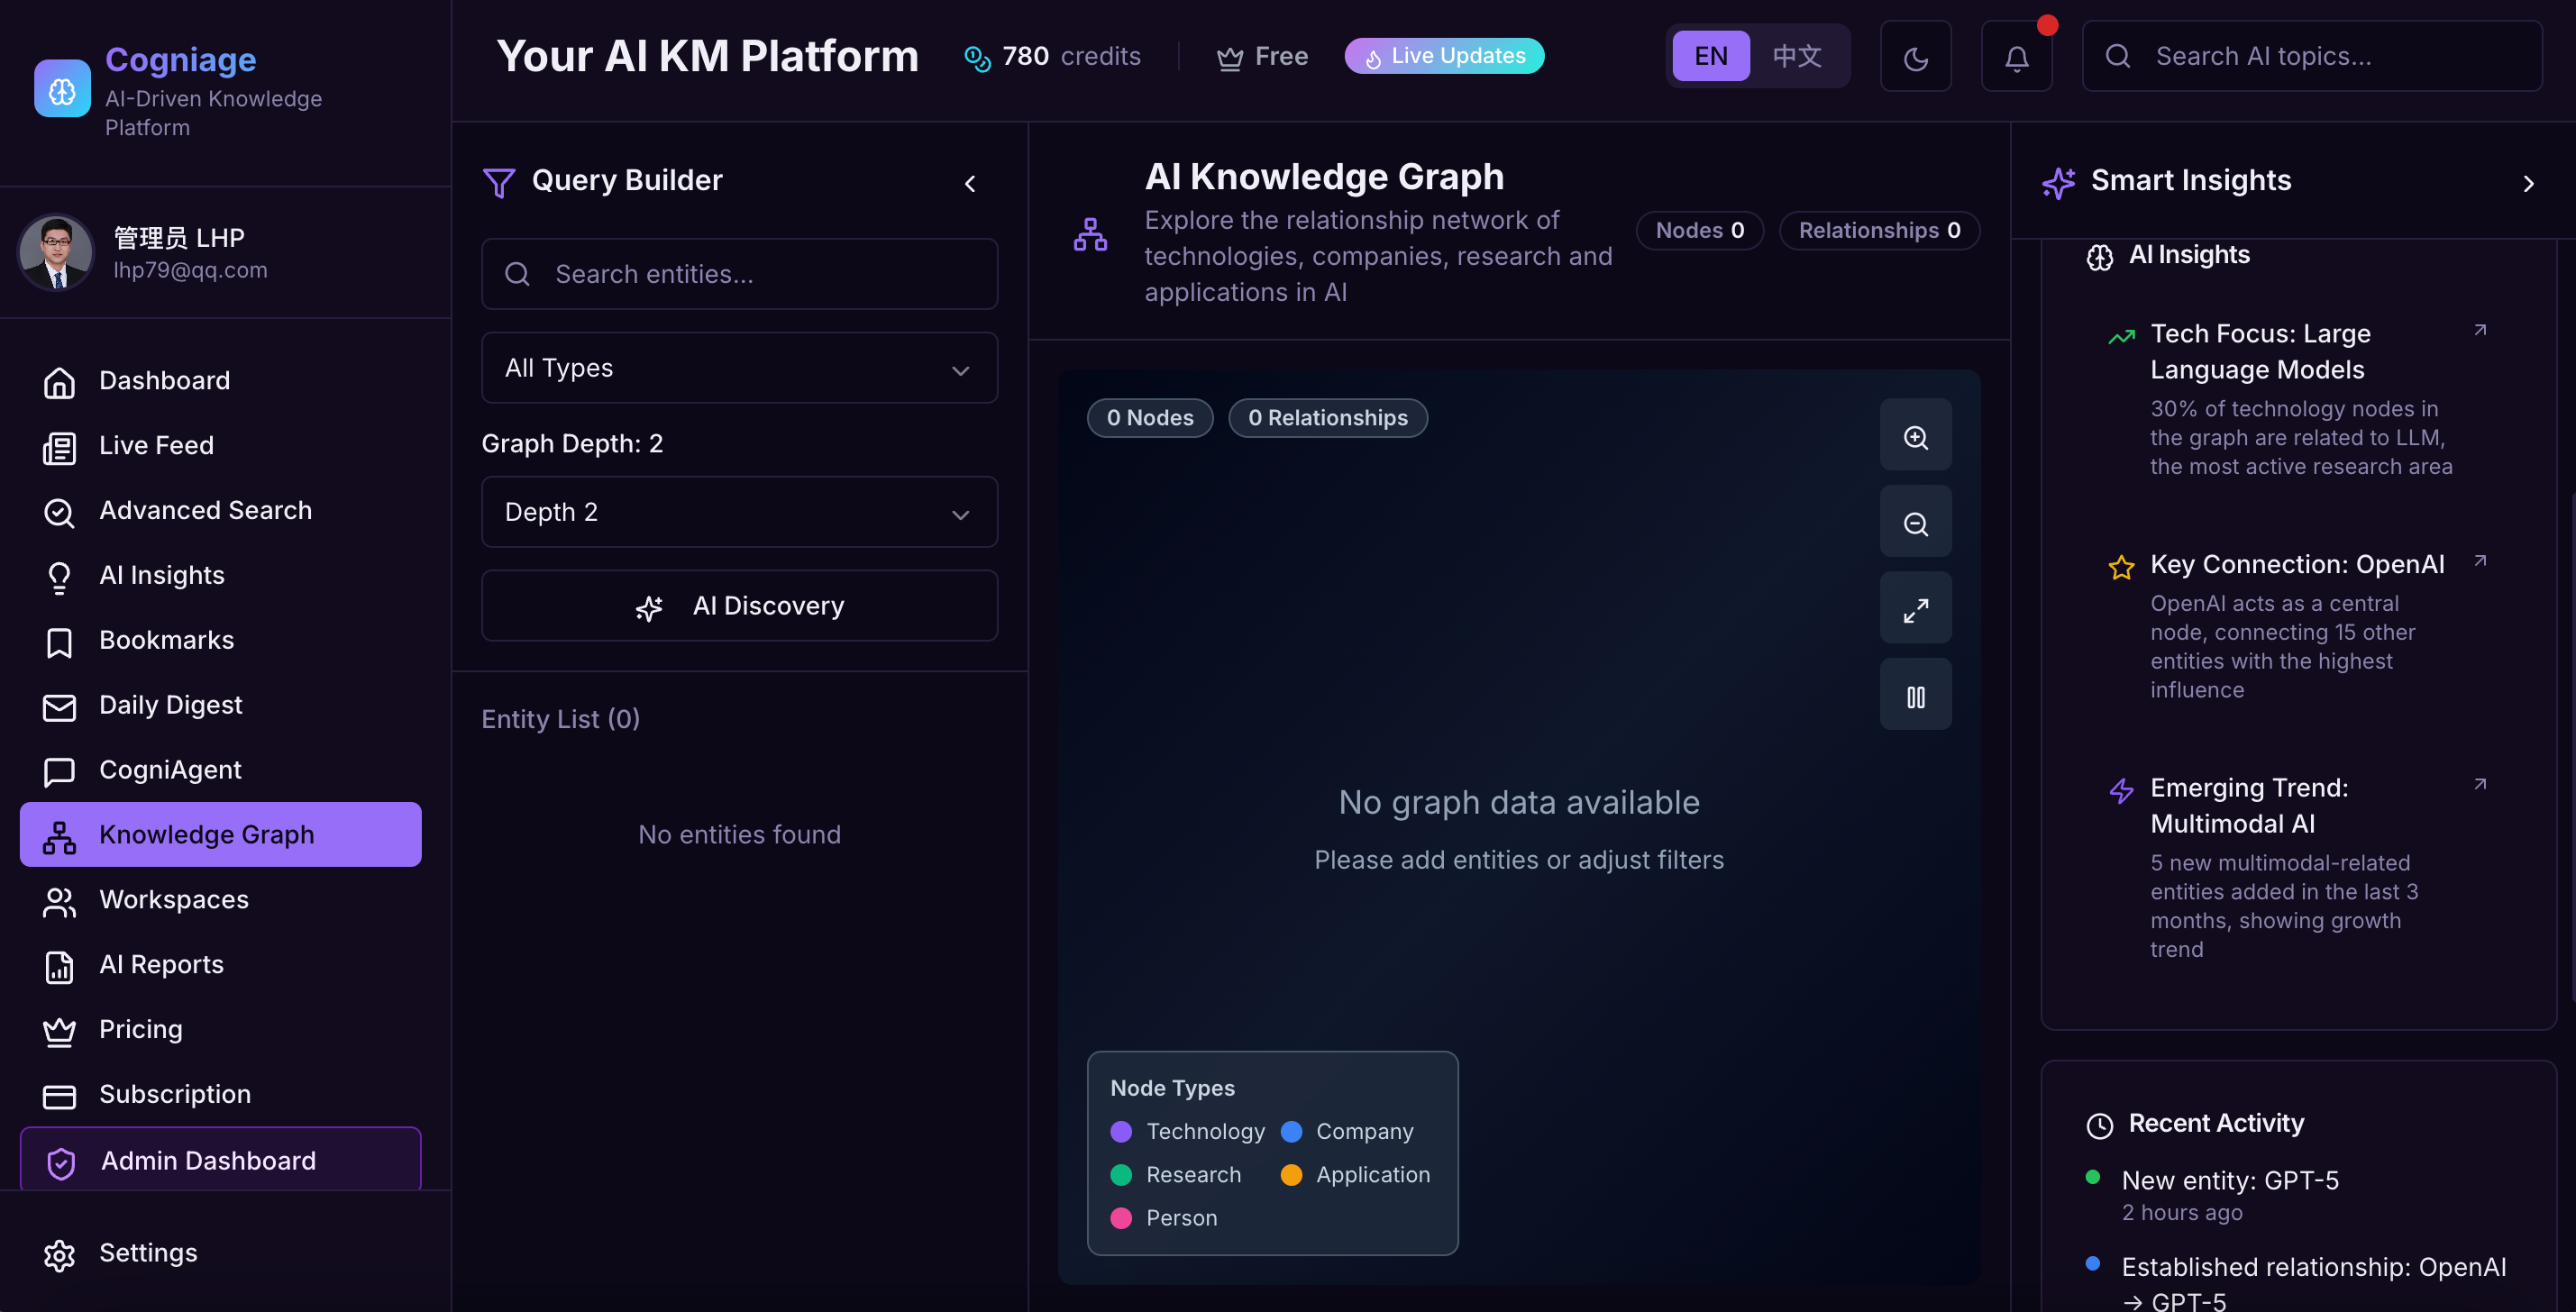Expand graph to fullscreen view
The height and width of the screenshot is (1312, 2576).
(1915, 609)
